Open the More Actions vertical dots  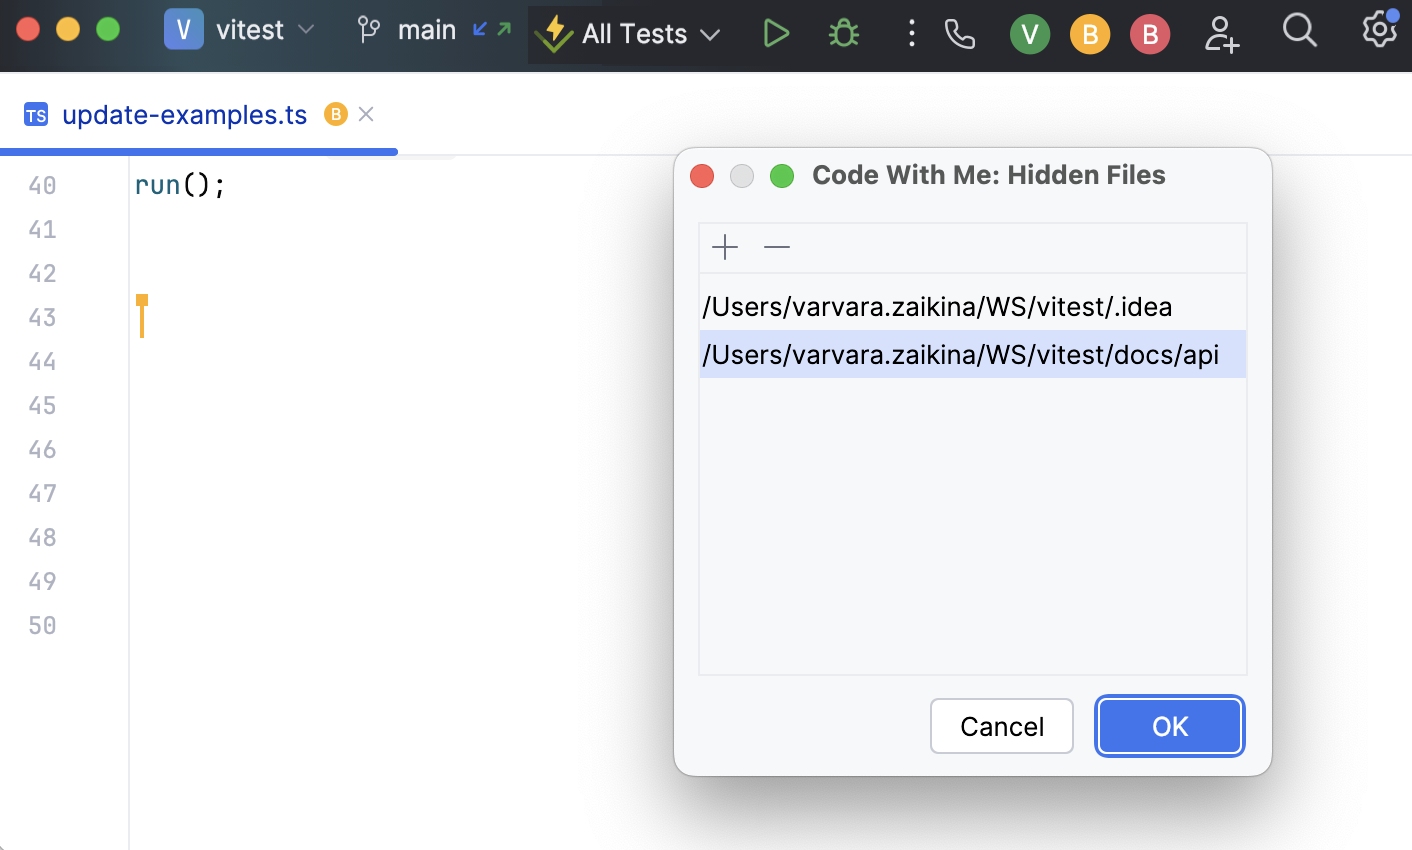point(911,34)
